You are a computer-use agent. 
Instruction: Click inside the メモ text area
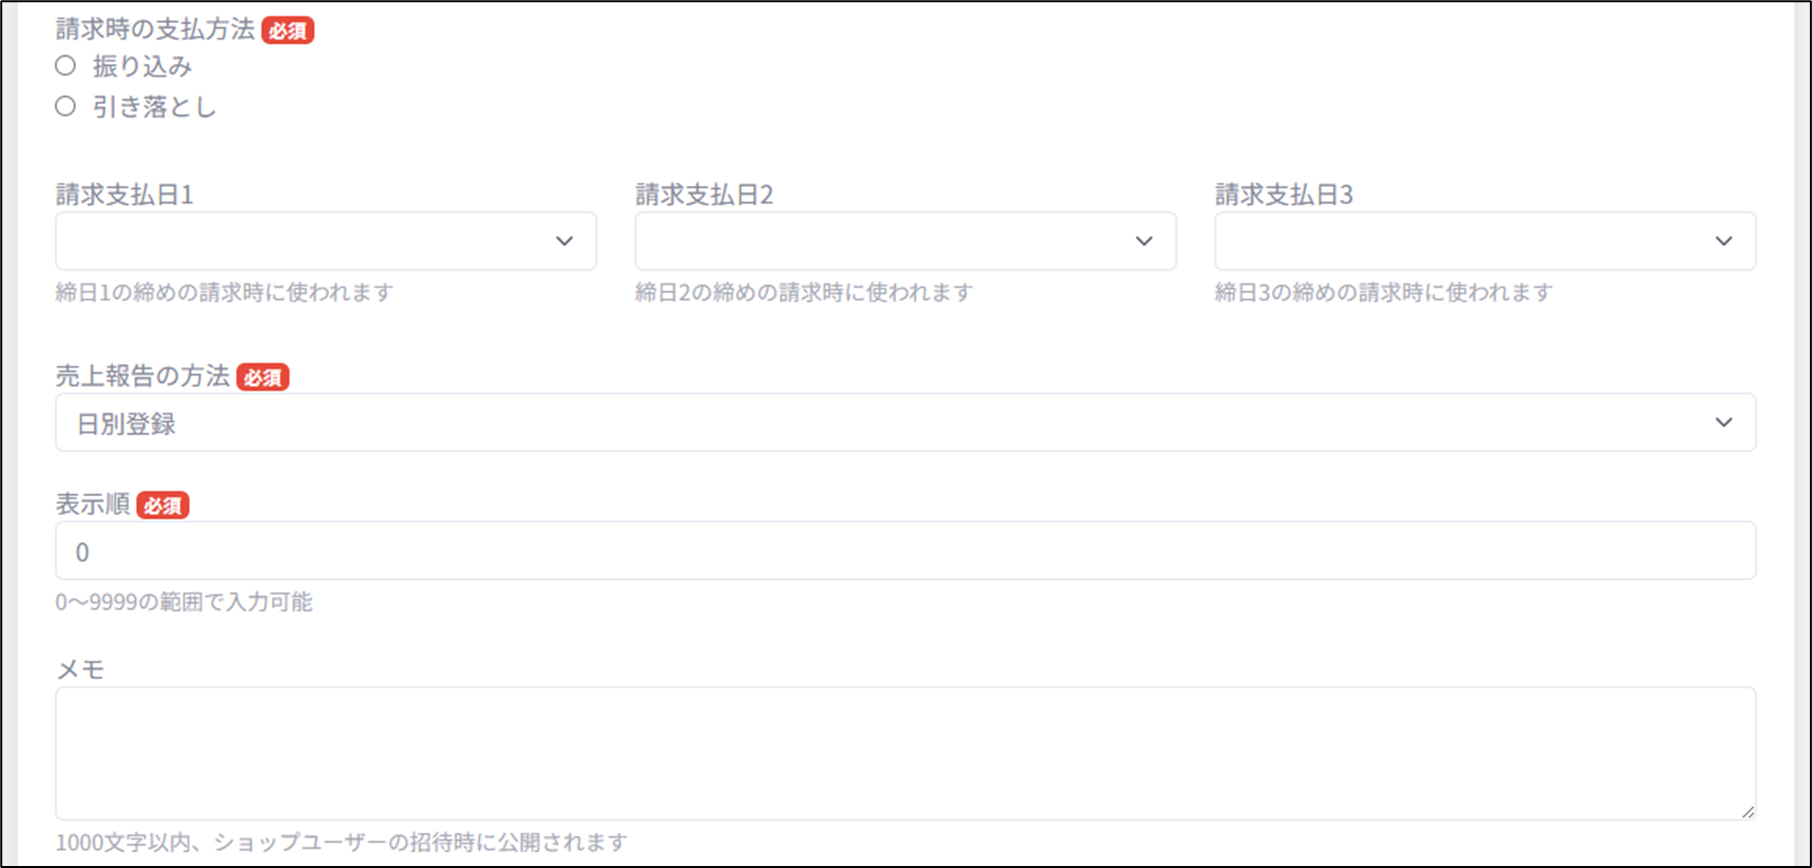905,753
